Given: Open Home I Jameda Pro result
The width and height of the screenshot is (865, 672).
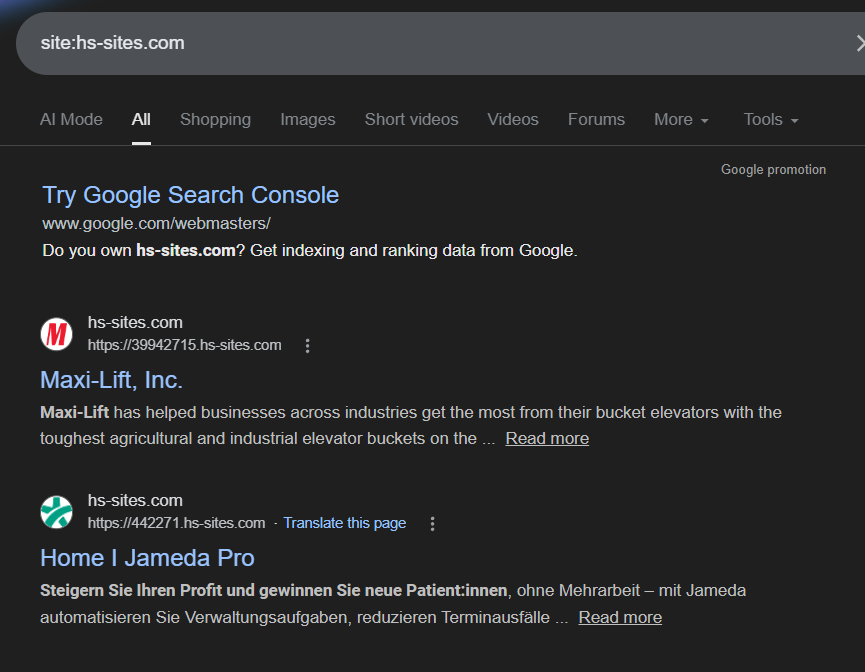Looking at the screenshot, I should click(147, 558).
